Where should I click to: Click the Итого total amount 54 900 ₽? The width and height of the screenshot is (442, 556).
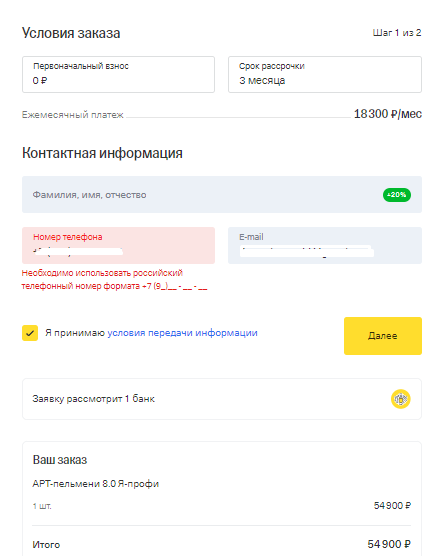389,544
